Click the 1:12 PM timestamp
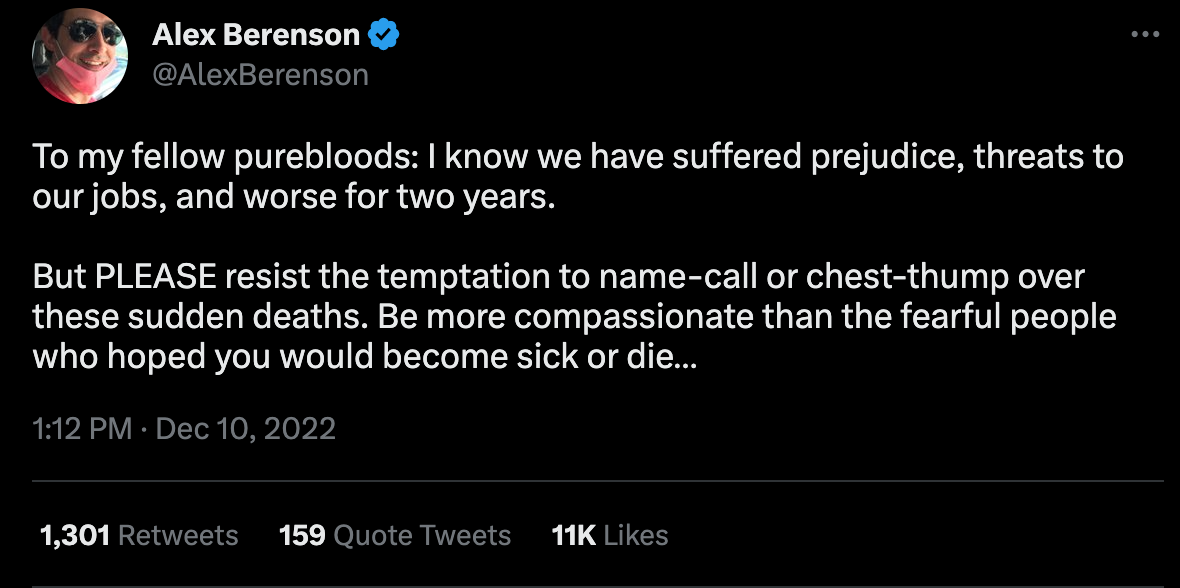Image resolution: width=1180 pixels, height=588 pixels. [x=82, y=429]
